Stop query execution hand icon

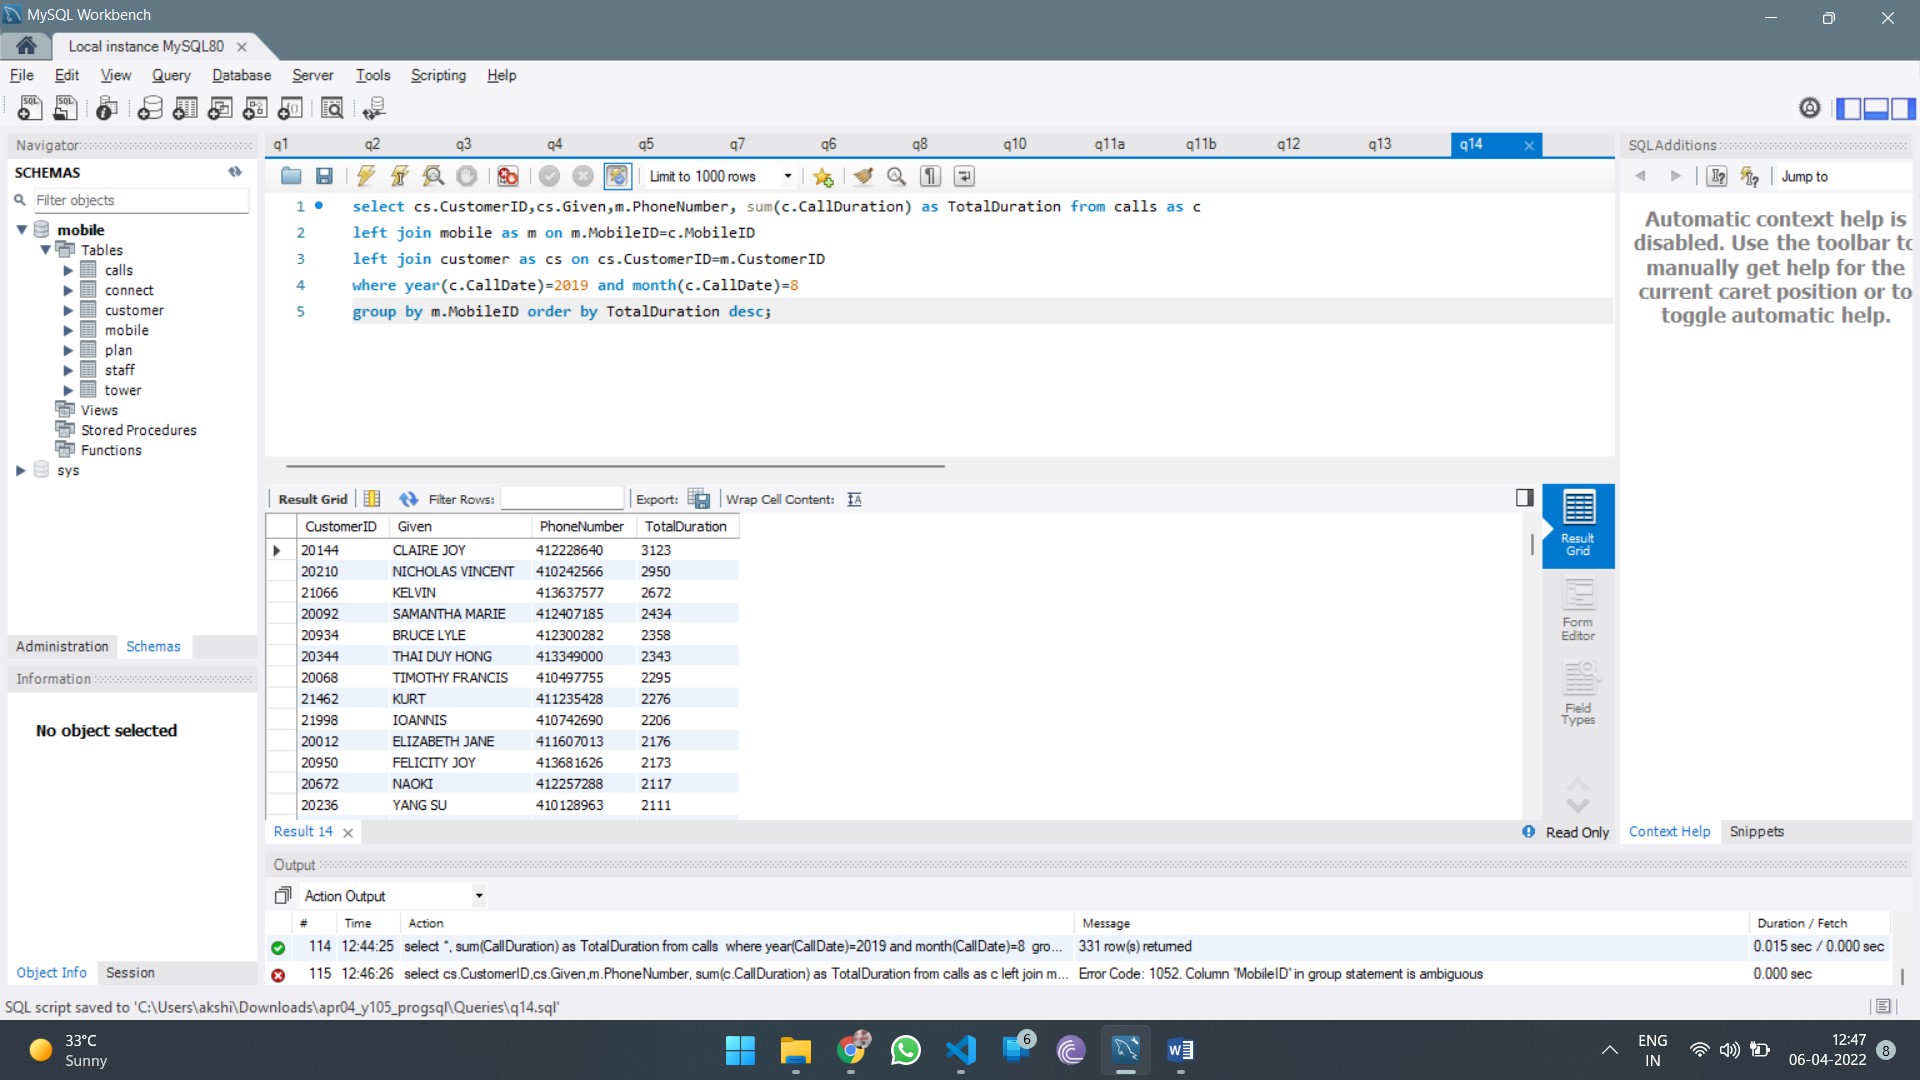[467, 176]
